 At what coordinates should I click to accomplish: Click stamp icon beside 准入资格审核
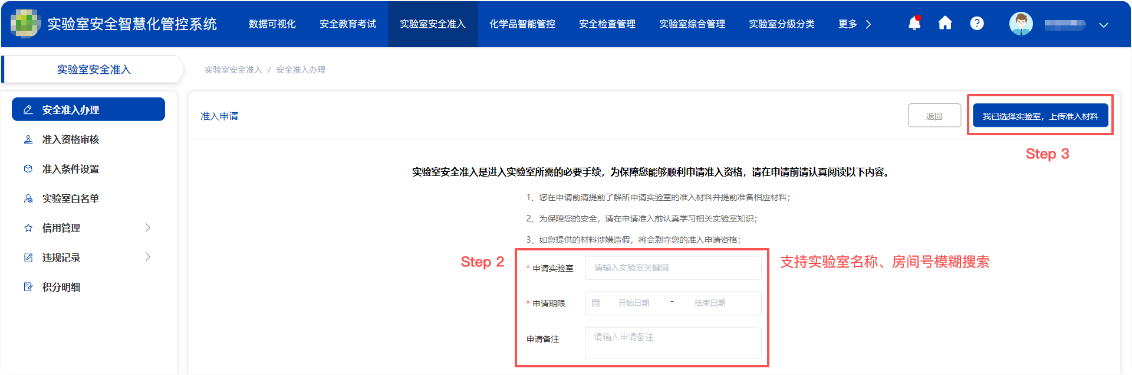(28, 139)
